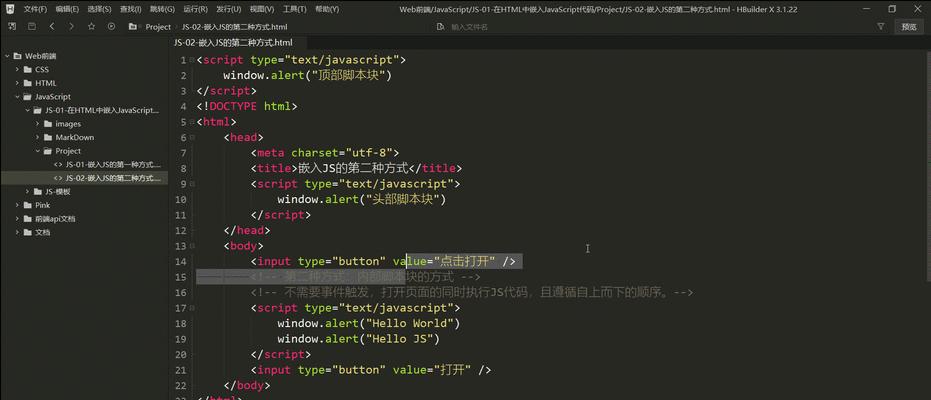Screen dimensions: 931x400
Task: Click line number 21 in the gutter
Action: [x=180, y=370]
